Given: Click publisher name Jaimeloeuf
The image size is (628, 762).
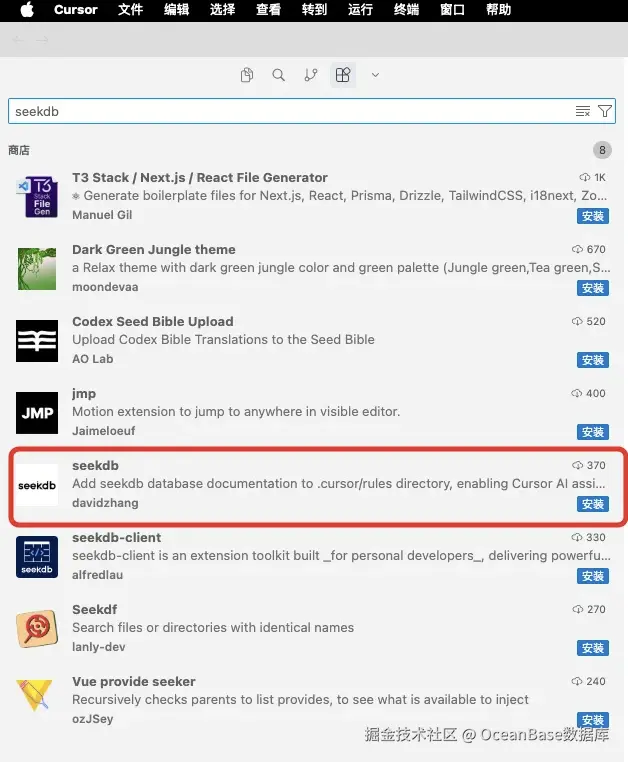Looking at the screenshot, I should coord(104,431).
